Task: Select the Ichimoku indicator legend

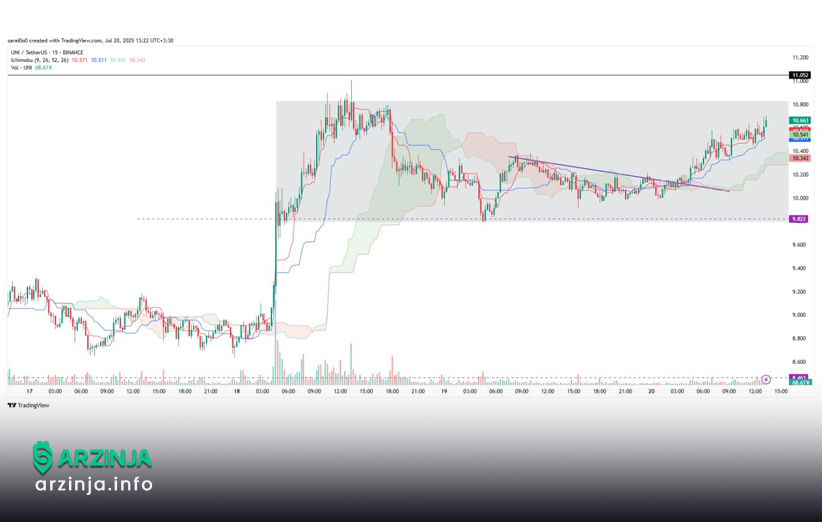Action: [x=40, y=60]
